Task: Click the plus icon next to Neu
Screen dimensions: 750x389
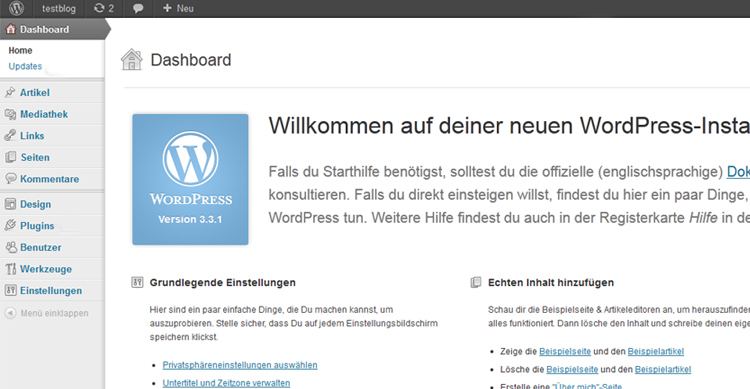Action: click(167, 8)
